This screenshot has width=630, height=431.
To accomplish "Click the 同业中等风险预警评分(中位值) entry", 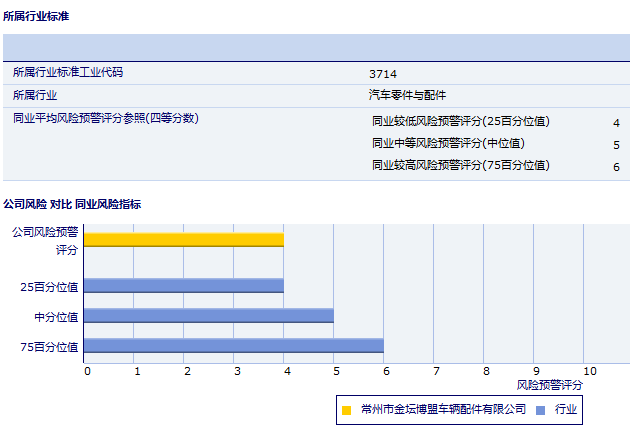I will [448, 143].
